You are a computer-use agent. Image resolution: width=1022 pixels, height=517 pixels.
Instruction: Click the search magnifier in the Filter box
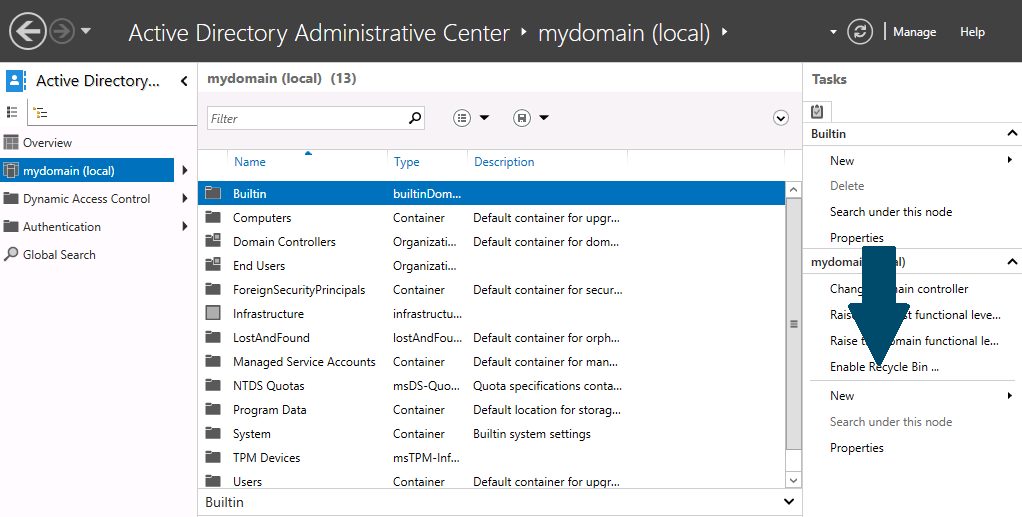click(415, 118)
